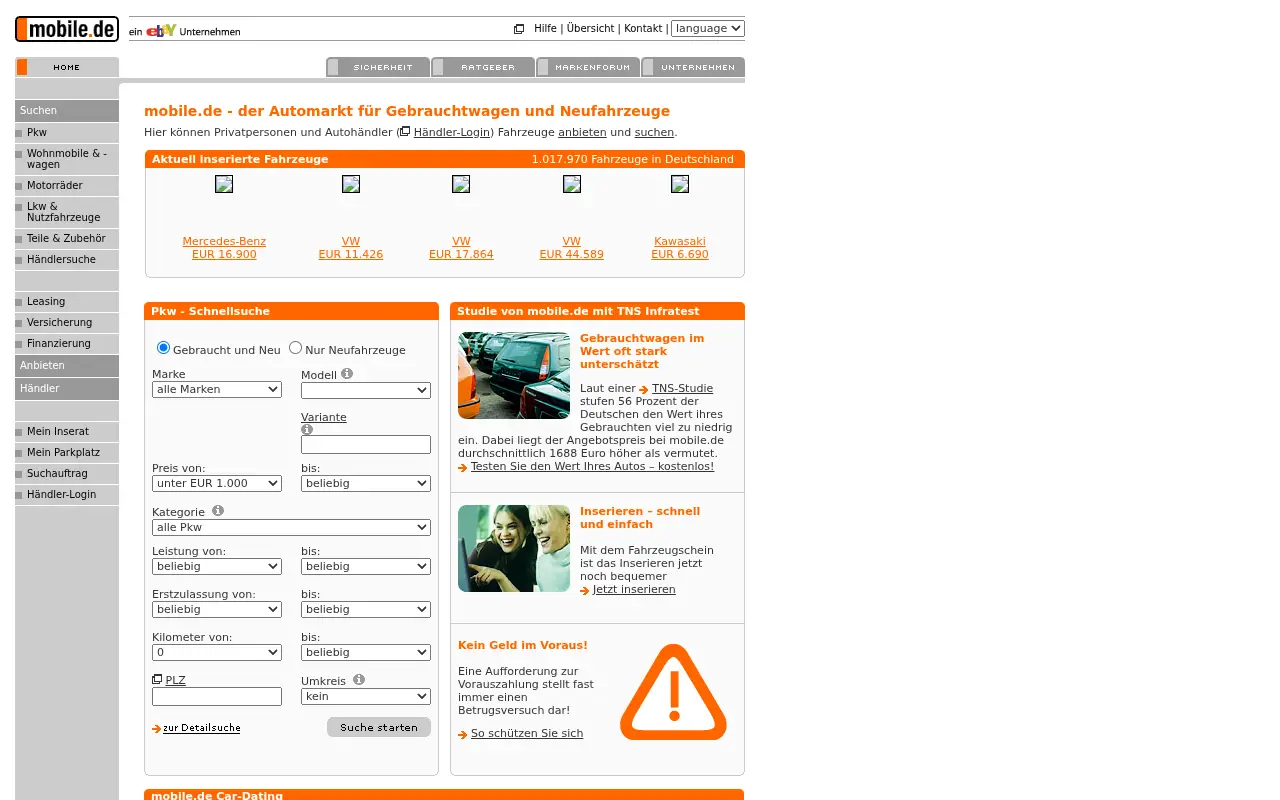Click the Variante input field

pyautogui.click(x=366, y=445)
